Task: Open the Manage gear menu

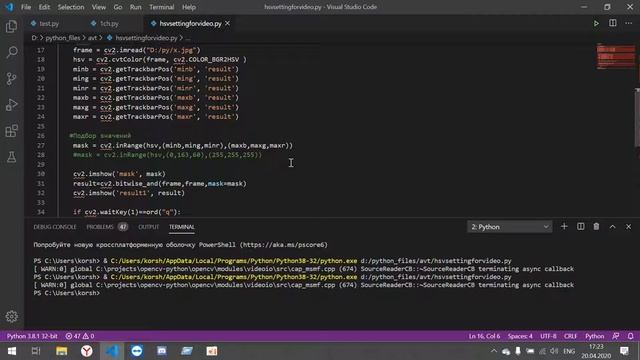Action: [11, 316]
